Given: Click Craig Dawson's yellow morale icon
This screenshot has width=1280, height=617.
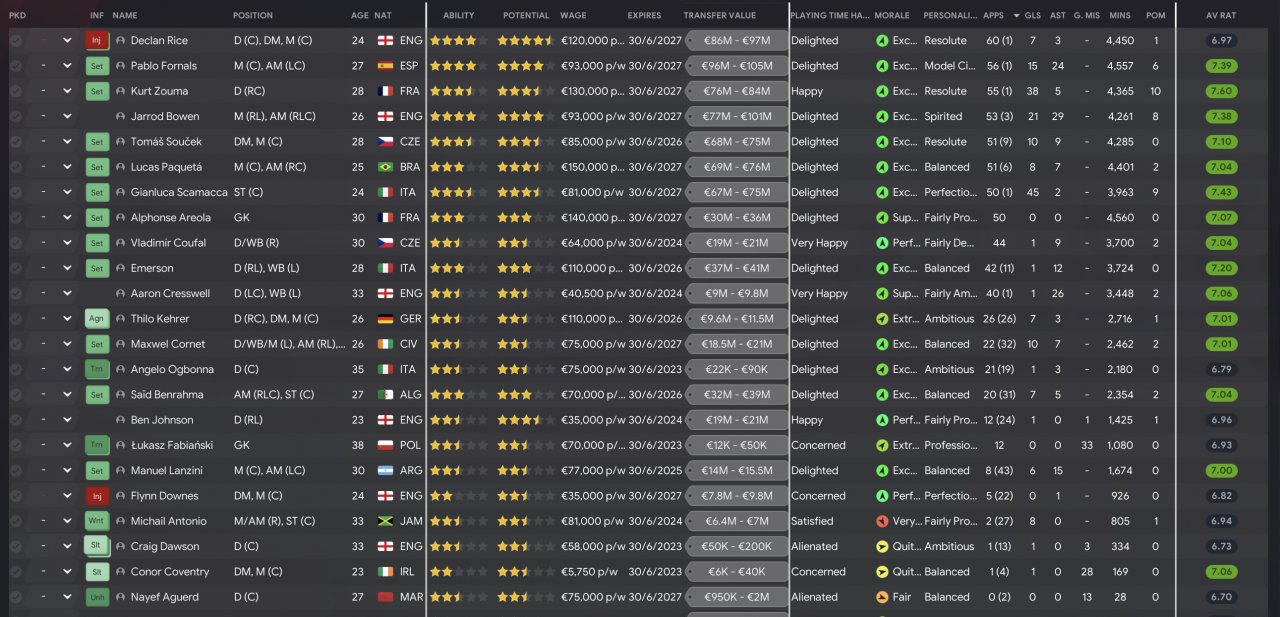Looking at the screenshot, I should [881, 547].
